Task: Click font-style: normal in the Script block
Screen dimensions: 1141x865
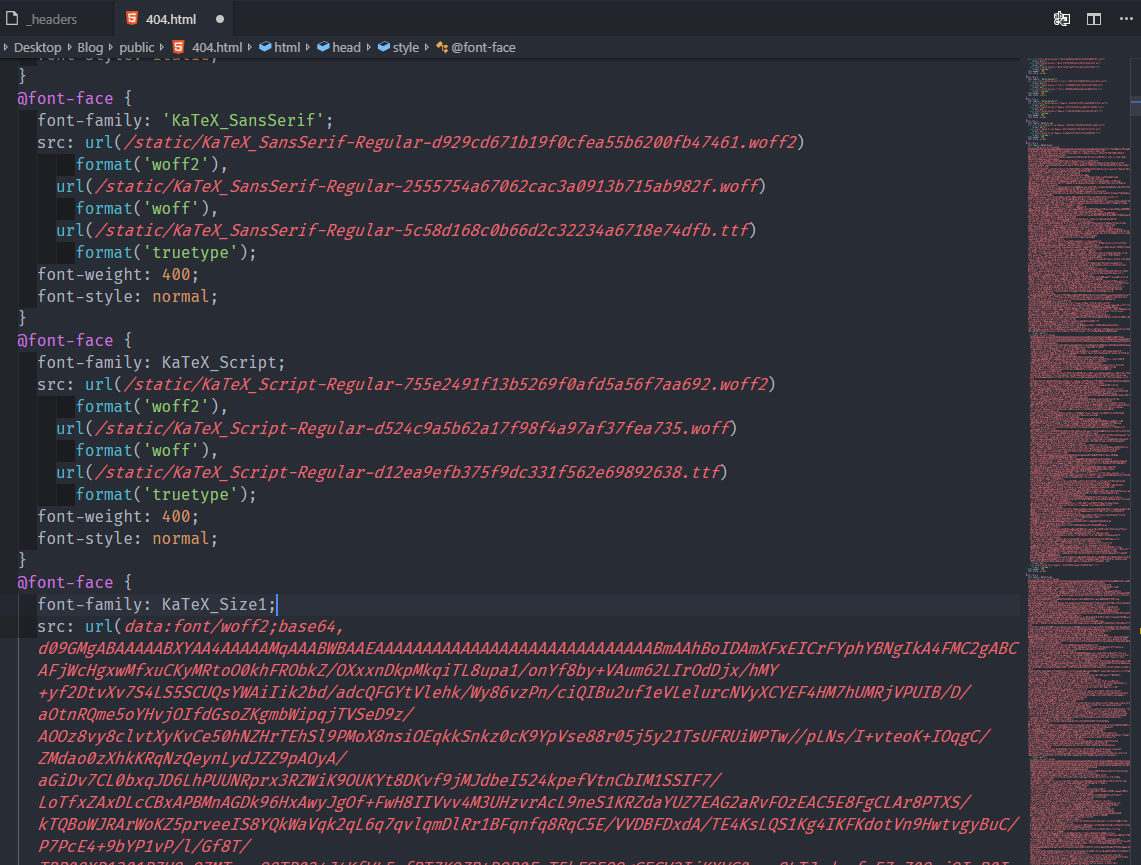Action: [x=127, y=538]
